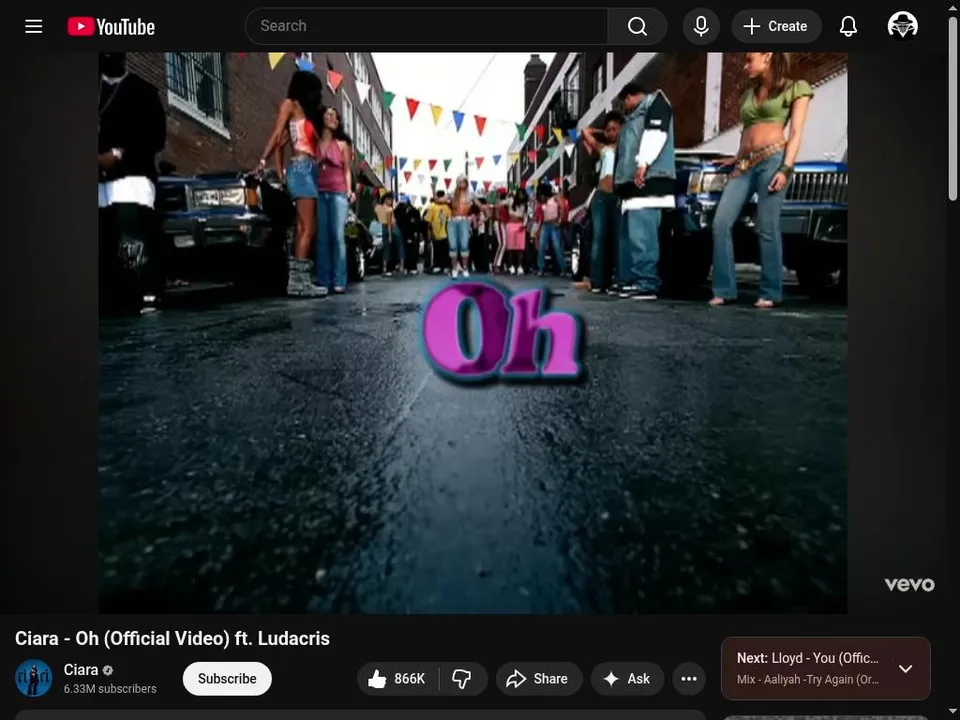The image size is (960, 720).
Task: Expand the Next playlist panel chevron
Action: 906,669
